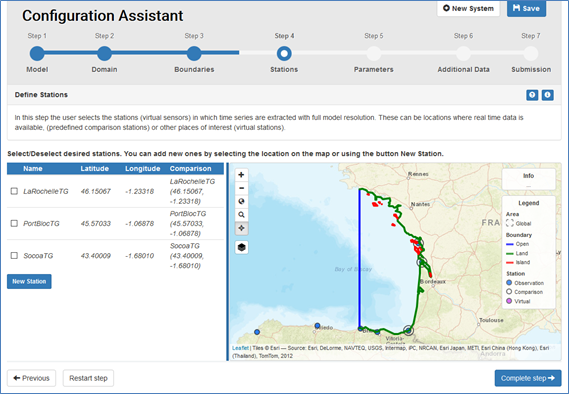This screenshot has height=394, width=569.
Task: Click latitude value 46.15067
Action: pos(95,191)
